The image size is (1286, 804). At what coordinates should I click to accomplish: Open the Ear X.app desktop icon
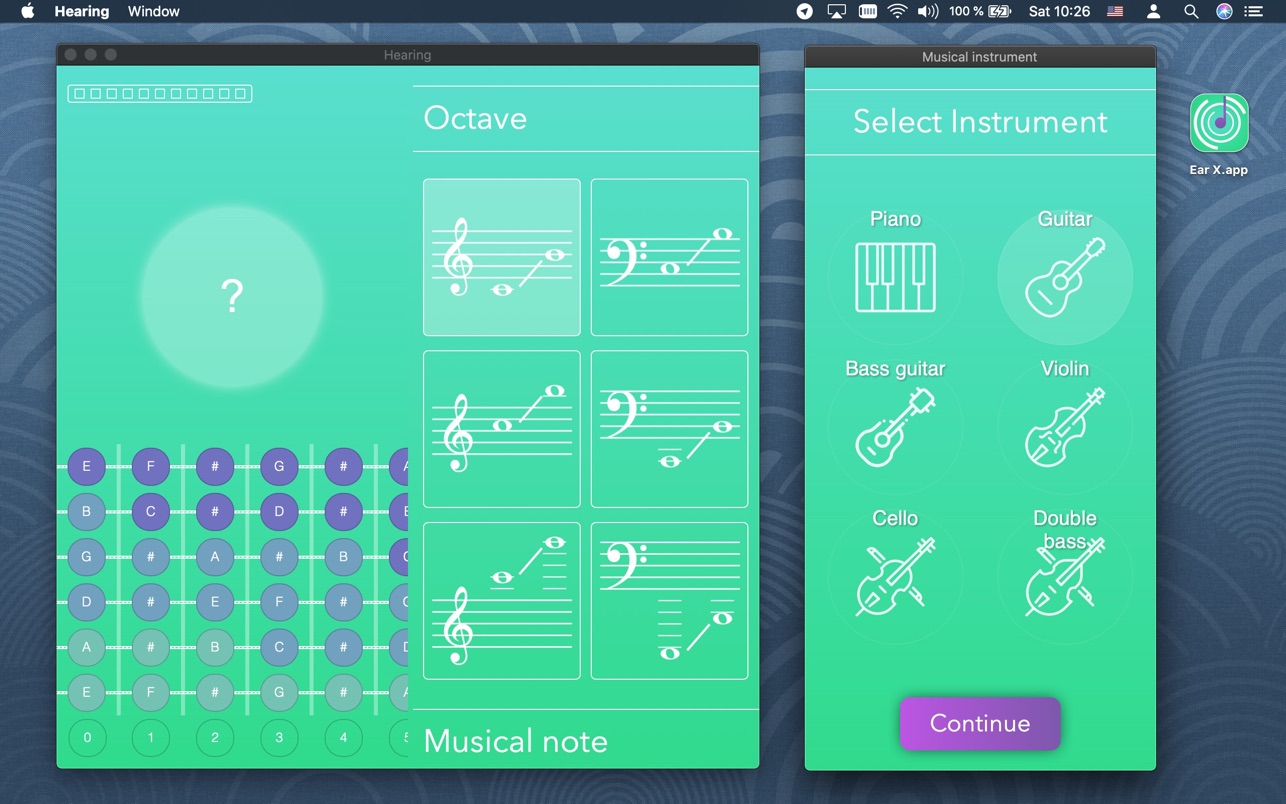1219,124
